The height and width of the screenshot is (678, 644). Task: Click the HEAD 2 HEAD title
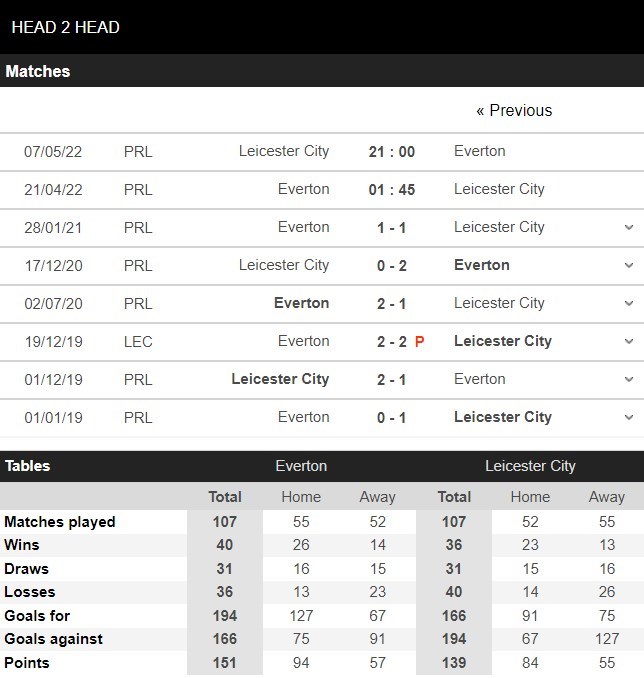coord(66,27)
